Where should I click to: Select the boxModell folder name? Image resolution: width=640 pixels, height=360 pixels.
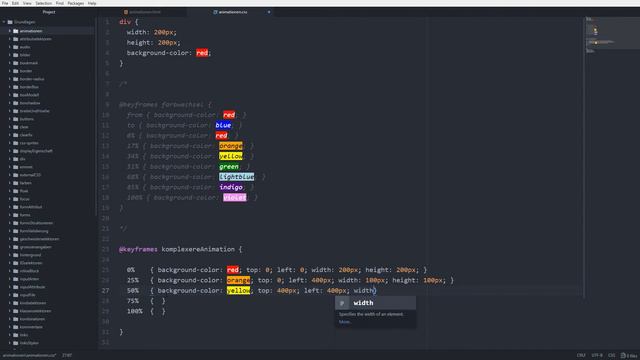(29, 95)
